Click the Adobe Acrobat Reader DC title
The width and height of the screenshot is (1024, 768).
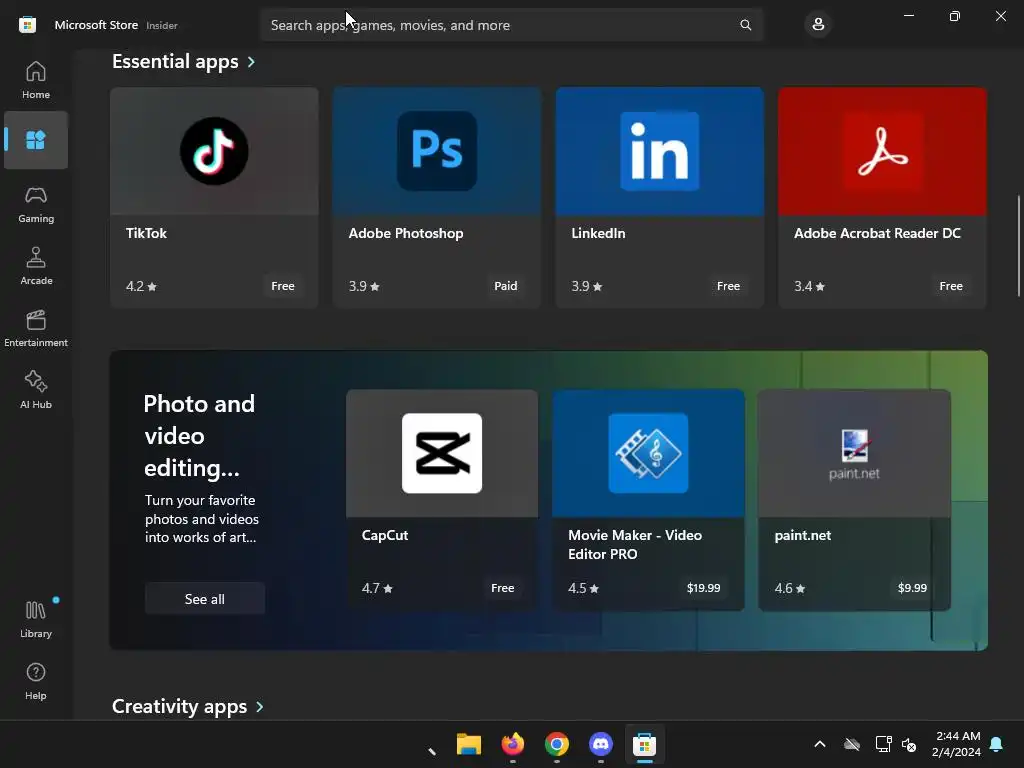(x=877, y=233)
